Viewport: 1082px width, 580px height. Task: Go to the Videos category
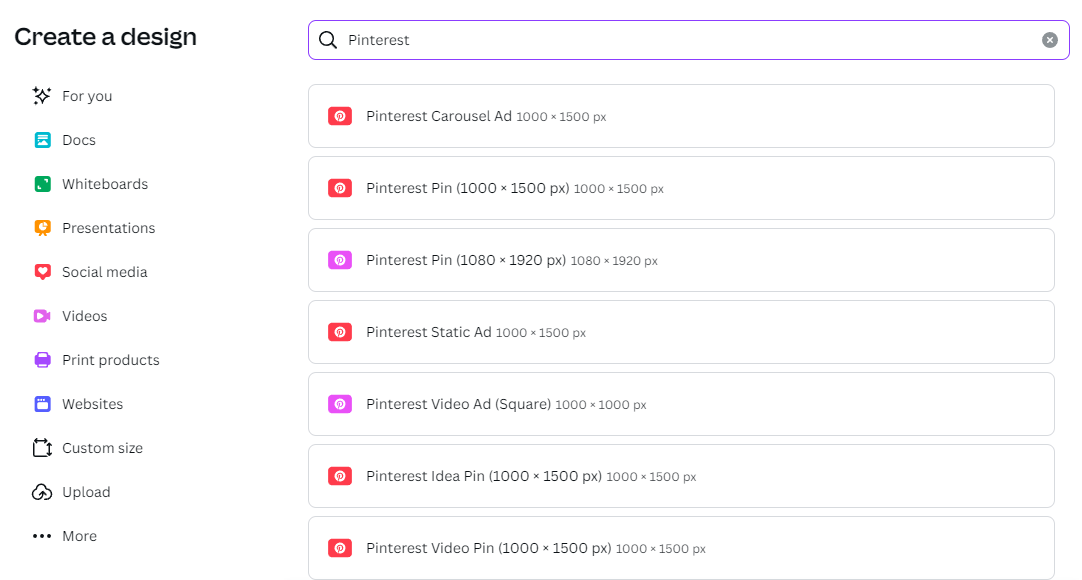point(84,316)
